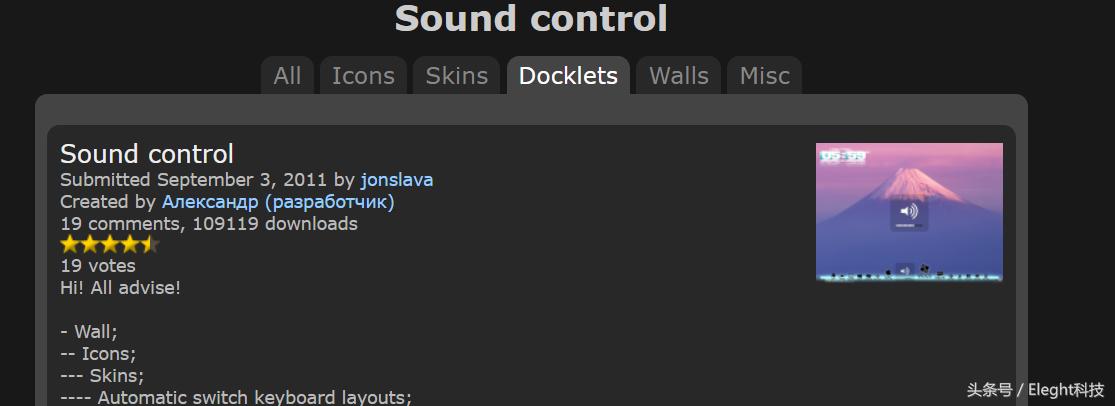Click the Eleght科技 watermark text
Image resolution: width=1115 pixels, height=406 pixels.
click(x=1035, y=389)
